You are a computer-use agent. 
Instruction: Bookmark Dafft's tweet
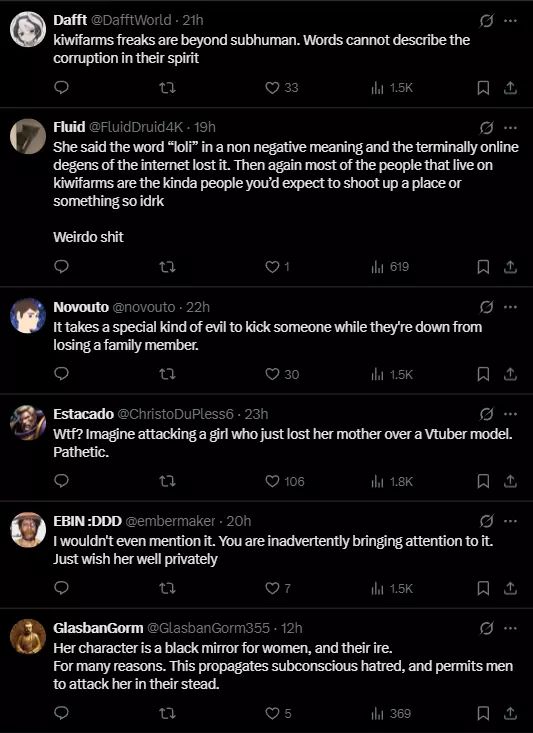pyautogui.click(x=483, y=87)
